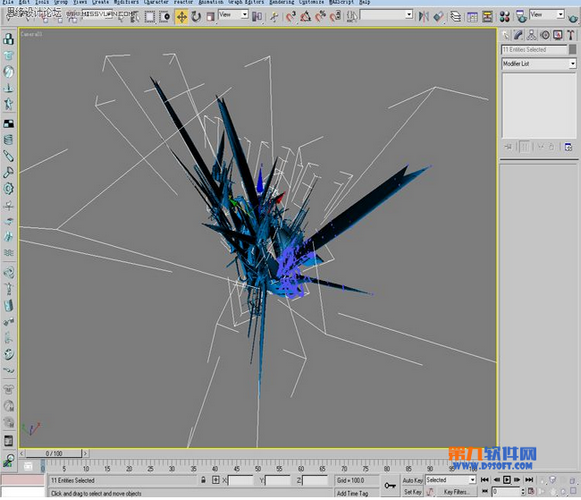Click Configure Modifier Sets icon
The image size is (581, 500).
tap(568, 147)
